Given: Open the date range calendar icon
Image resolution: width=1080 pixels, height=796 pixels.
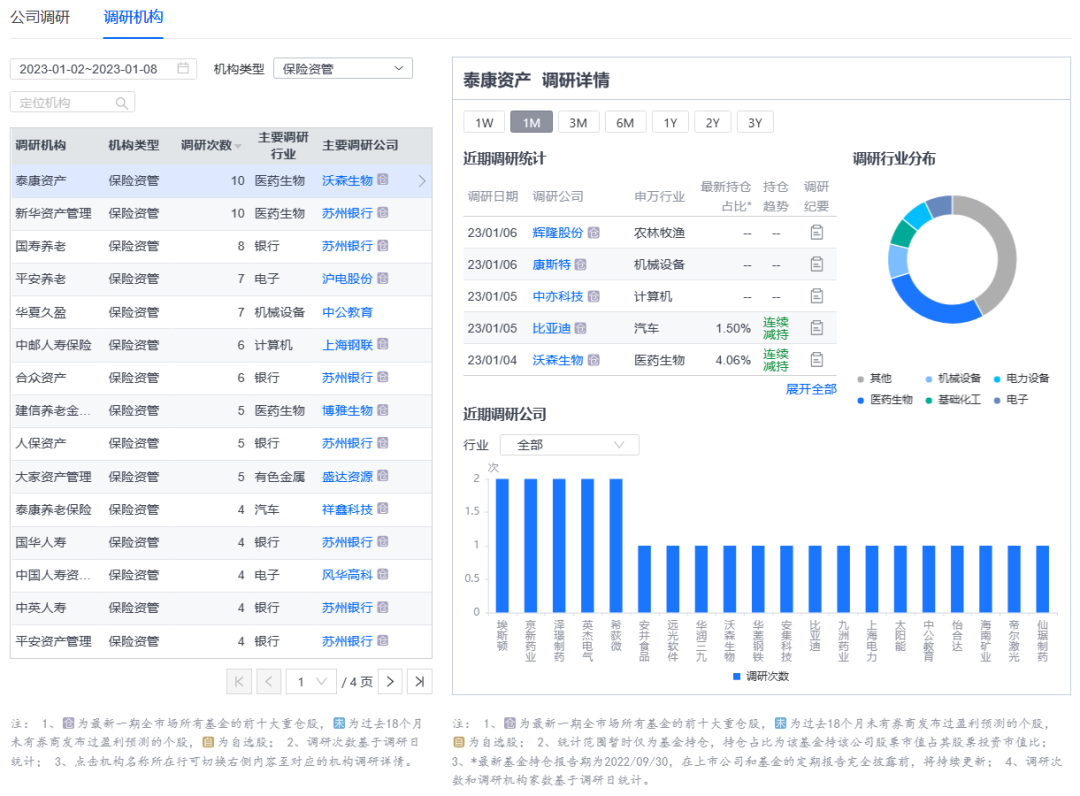Looking at the screenshot, I should coord(183,68).
